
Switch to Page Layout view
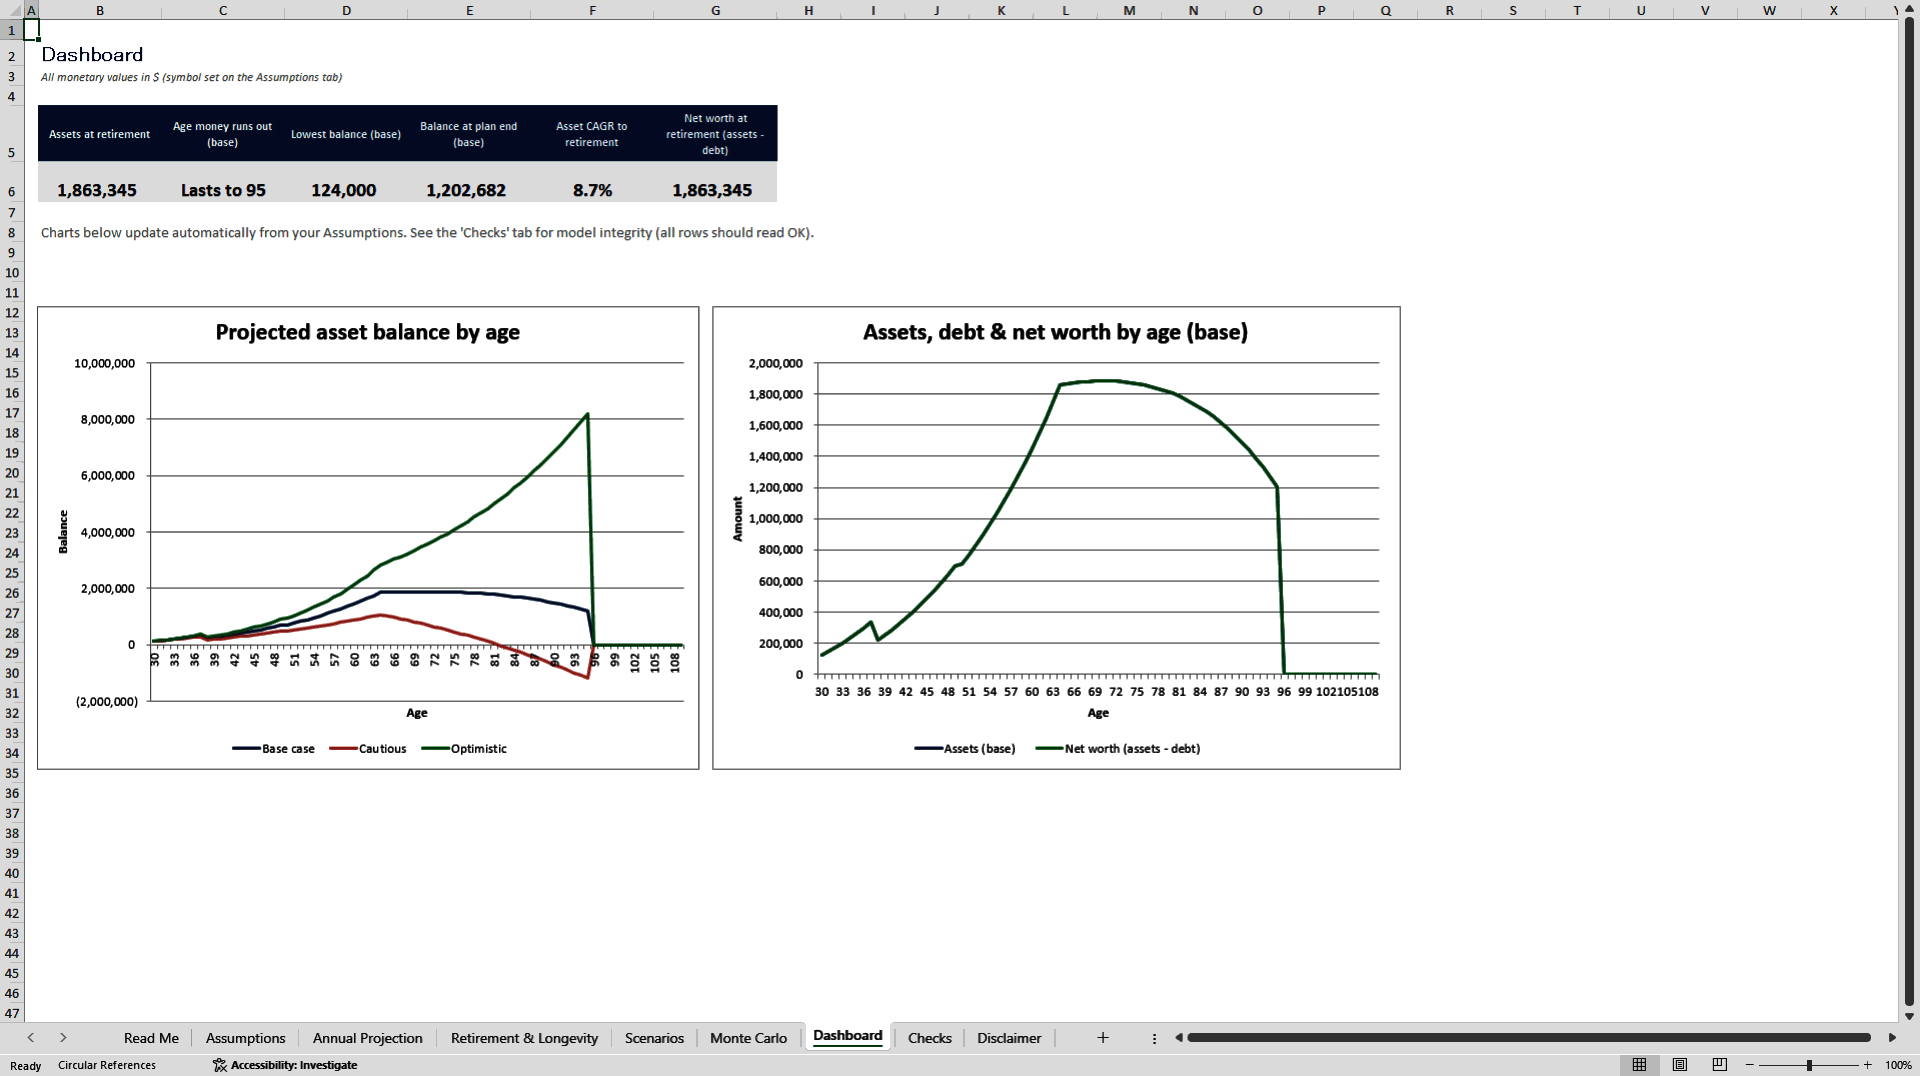tap(1680, 1065)
